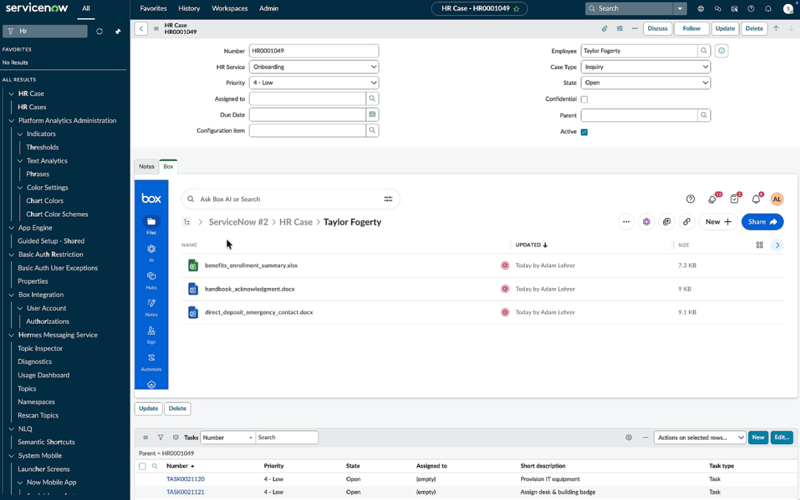The width and height of the screenshot is (800, 500).
Task: Click lookup icon next to Employee field
Action: (704, 51)
